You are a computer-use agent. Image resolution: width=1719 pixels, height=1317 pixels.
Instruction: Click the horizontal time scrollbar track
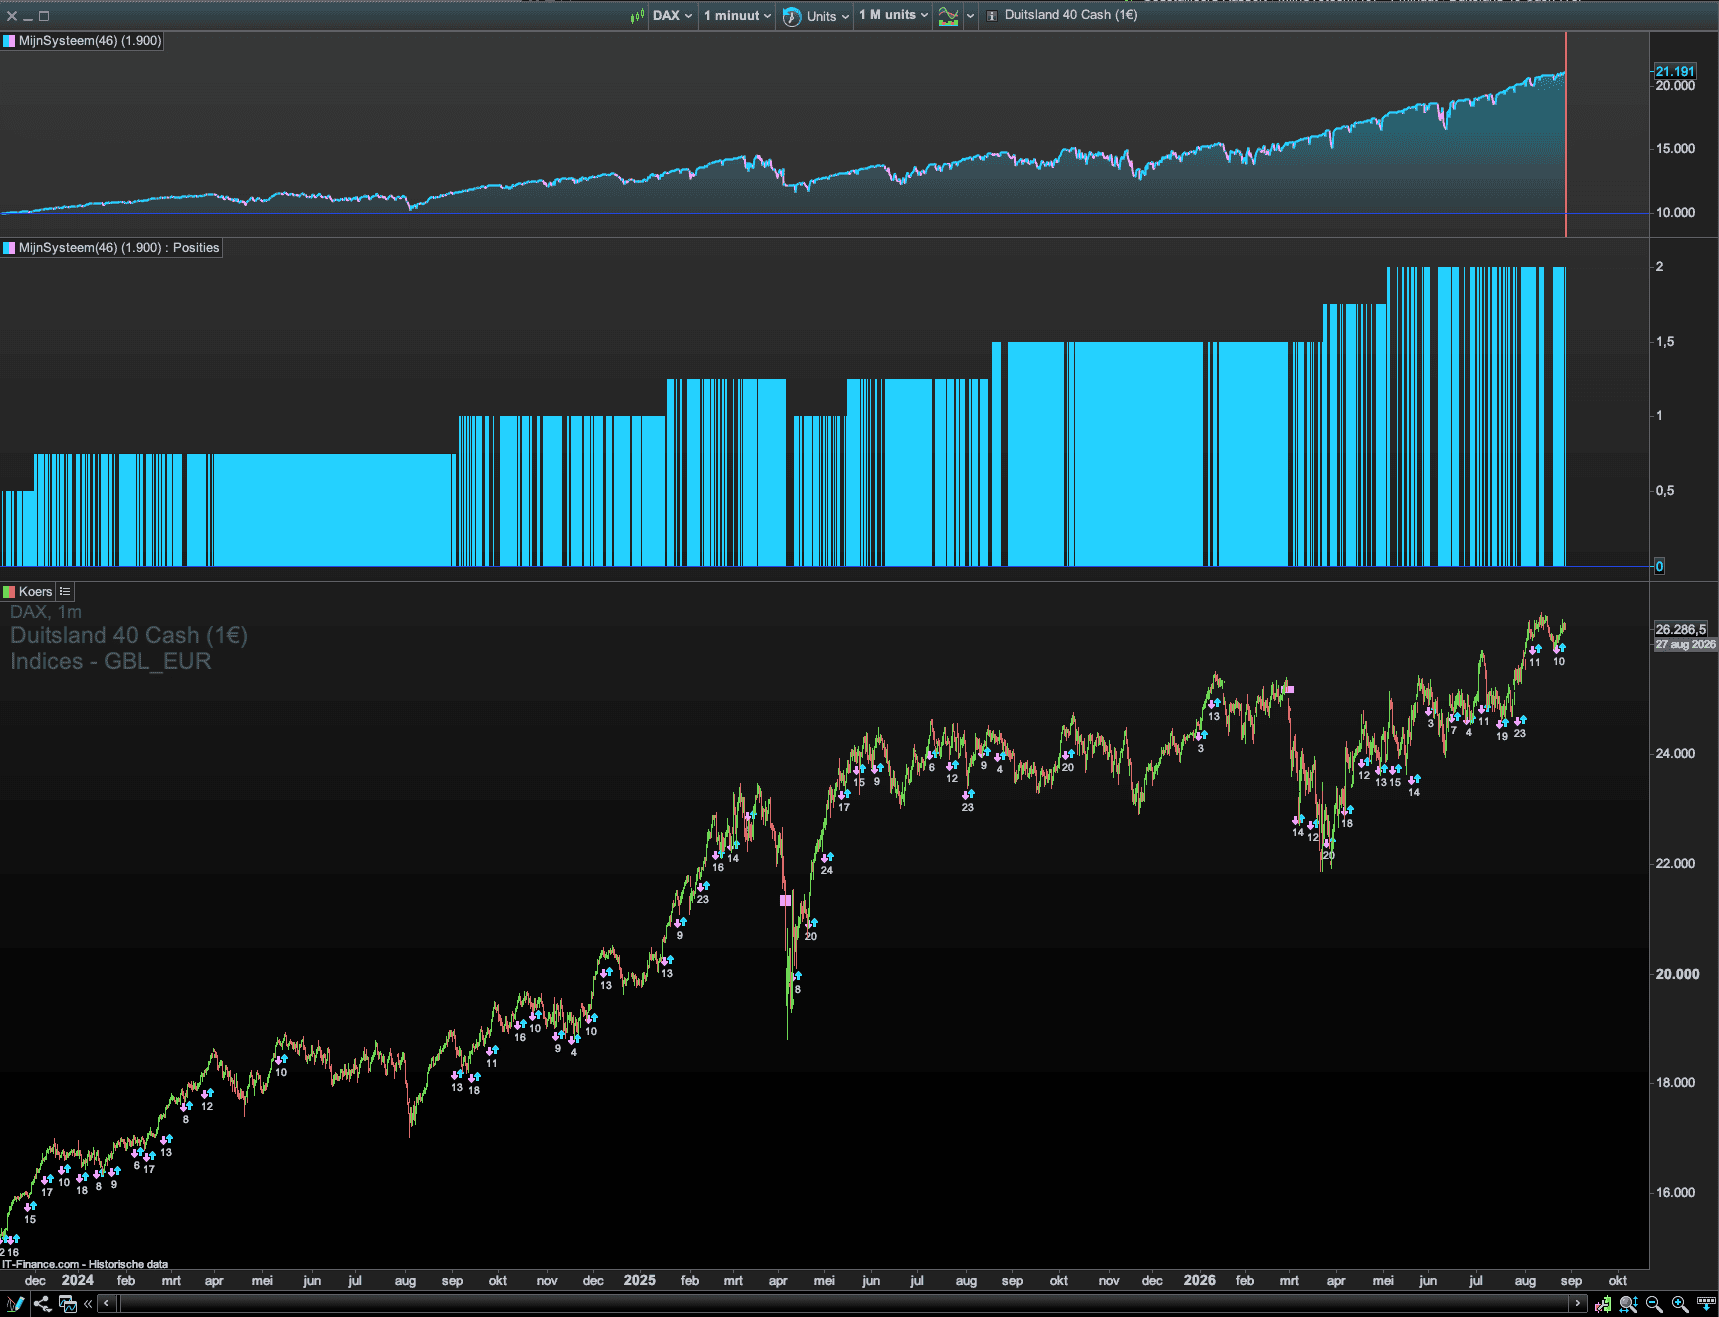(x=843, y=1303)
